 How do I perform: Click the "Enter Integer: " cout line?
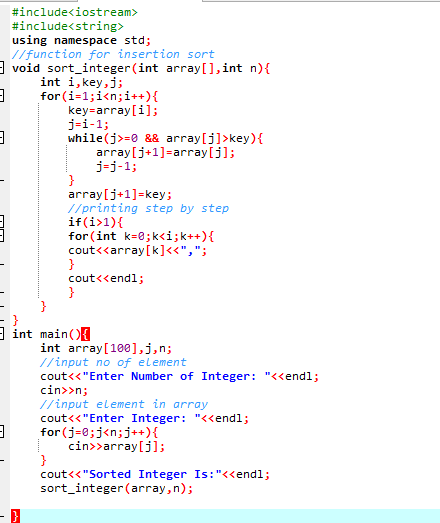144,419
